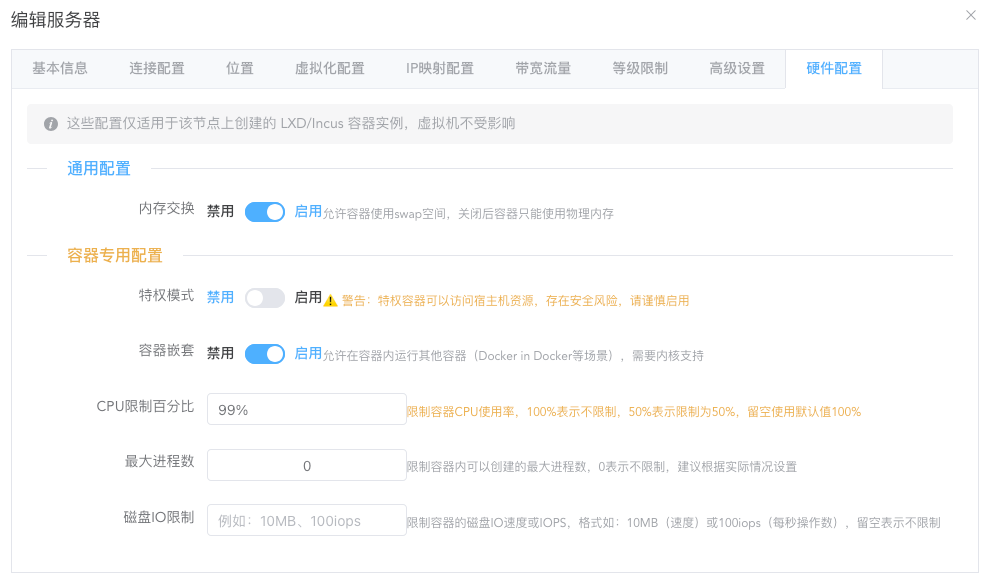
Task: Select the 等级限制 tab
Action: pyautogui.click(x=640, y=69)
